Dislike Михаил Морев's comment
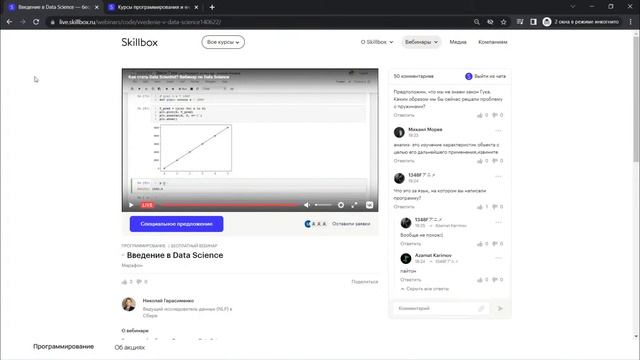This screenshot has width=640, height=360. point(495,161)
